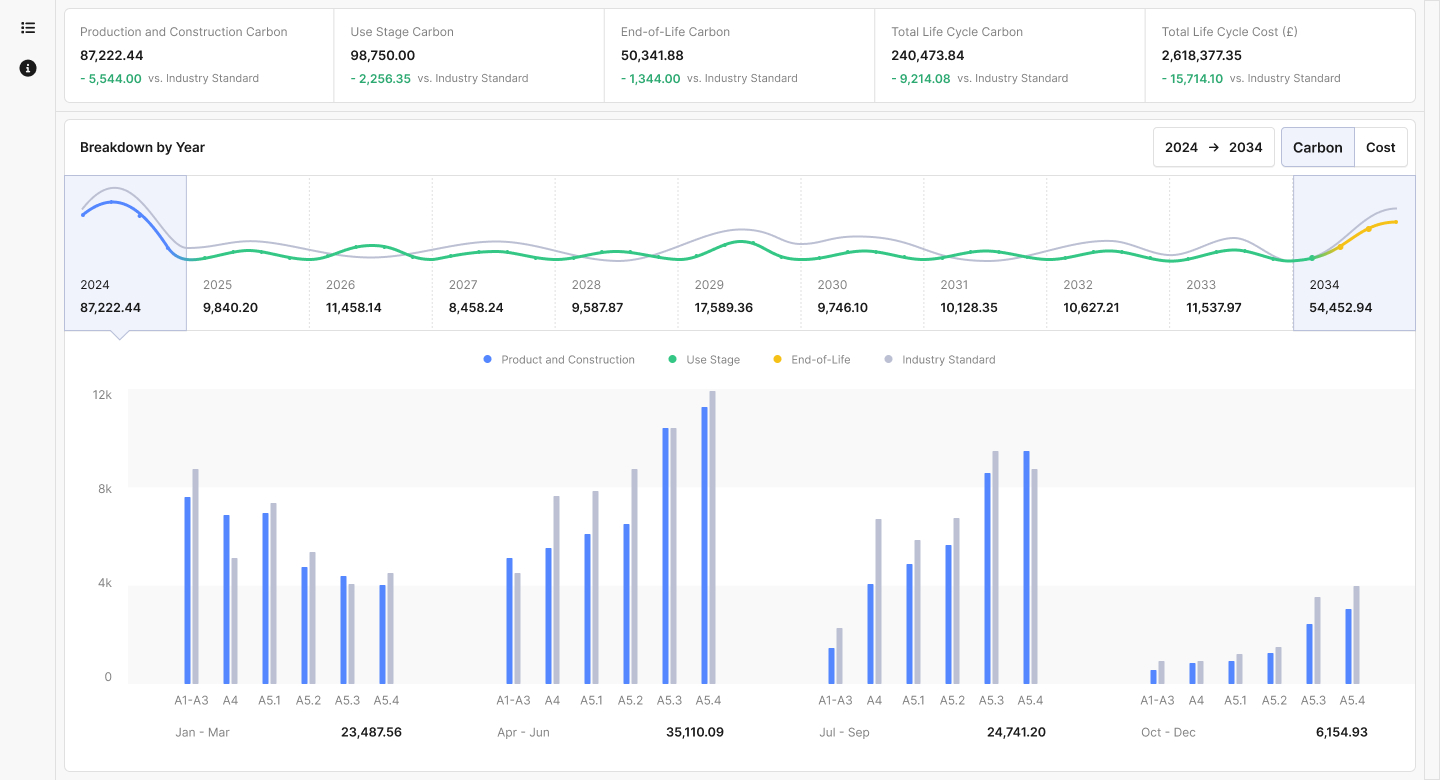Toggle Product and Construction legend dot
The image size is (1440, 780).
487,360
